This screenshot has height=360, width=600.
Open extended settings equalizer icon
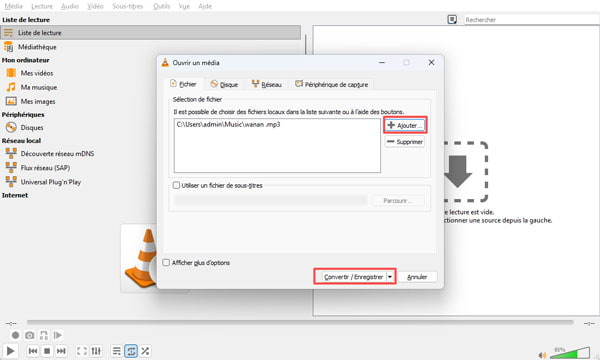coord(96,351)
